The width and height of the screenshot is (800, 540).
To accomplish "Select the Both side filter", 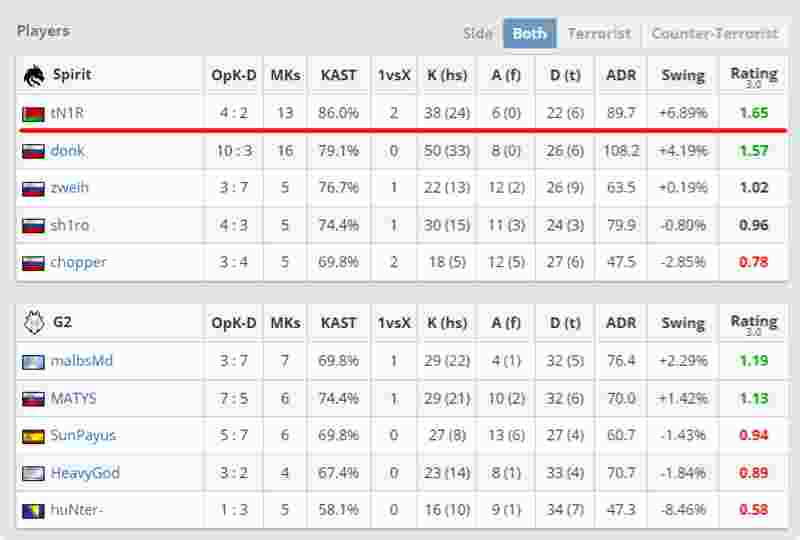I will 529,33.
